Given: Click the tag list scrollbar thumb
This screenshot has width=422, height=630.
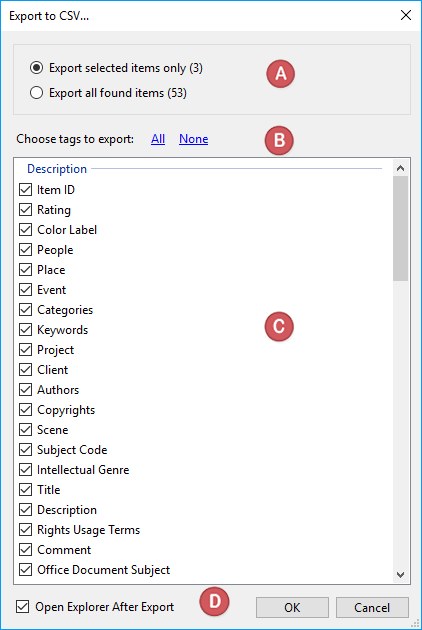Looking at the screenshot, I should point(400,229).
